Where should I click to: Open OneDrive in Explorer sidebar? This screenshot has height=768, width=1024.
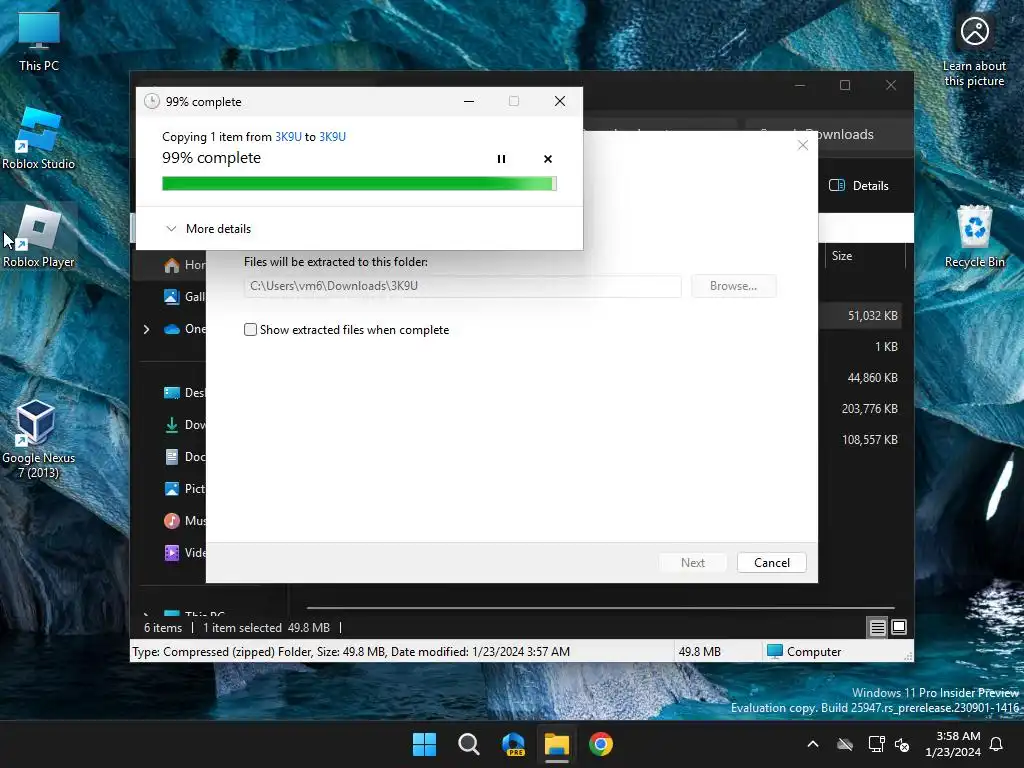tap(184, 328)
